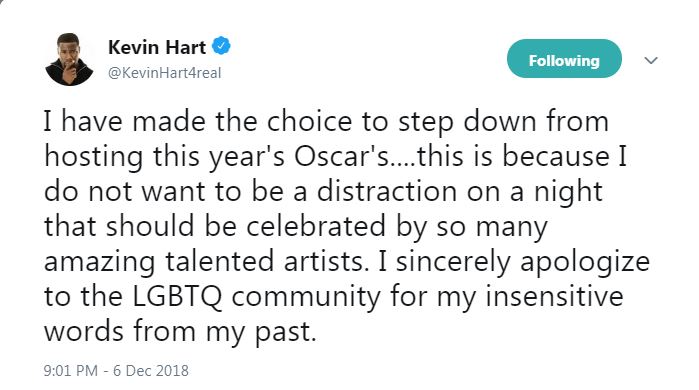Select the 6 Dec 2018 date text
This screenshot has width=699, height=390.
click(151, 370)
